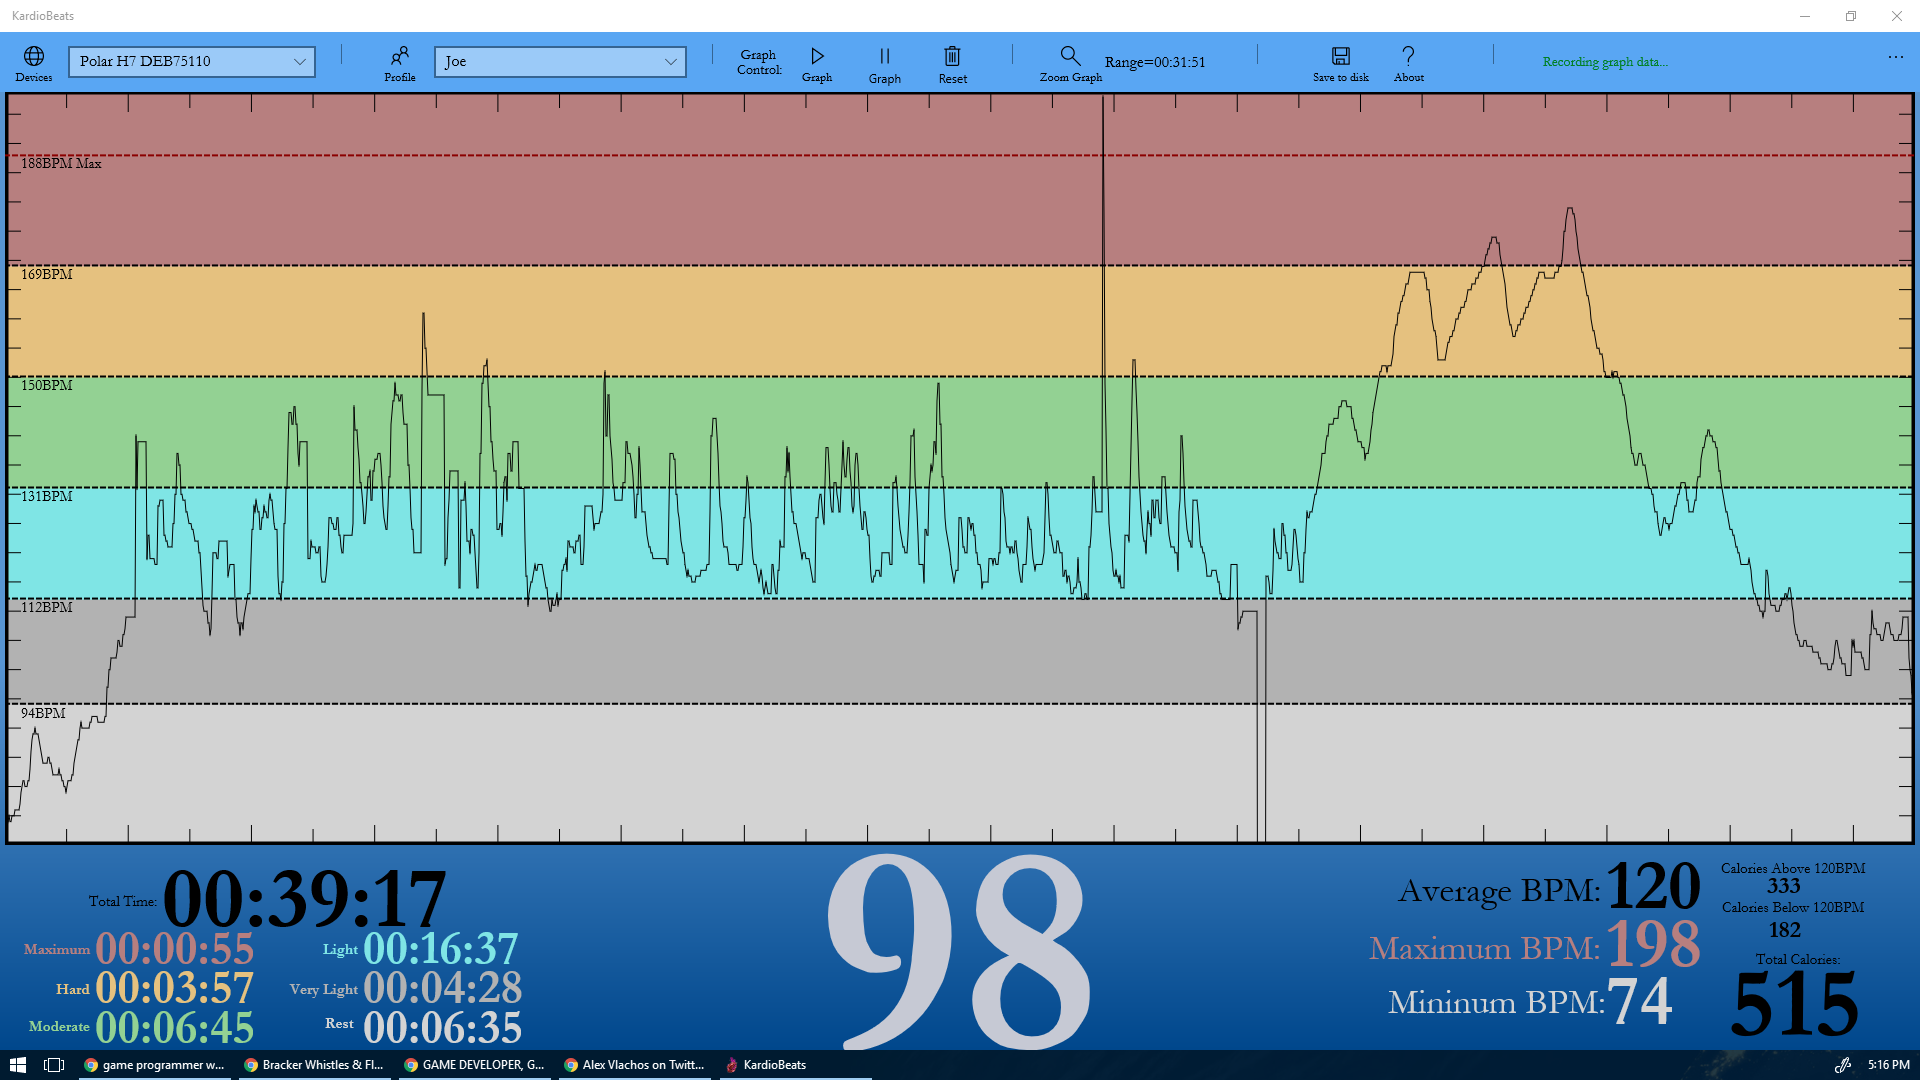Select the Graph tab label
Image resolution: width=1920 pixels, height=1080 pixels.
(x=816, y=78)
